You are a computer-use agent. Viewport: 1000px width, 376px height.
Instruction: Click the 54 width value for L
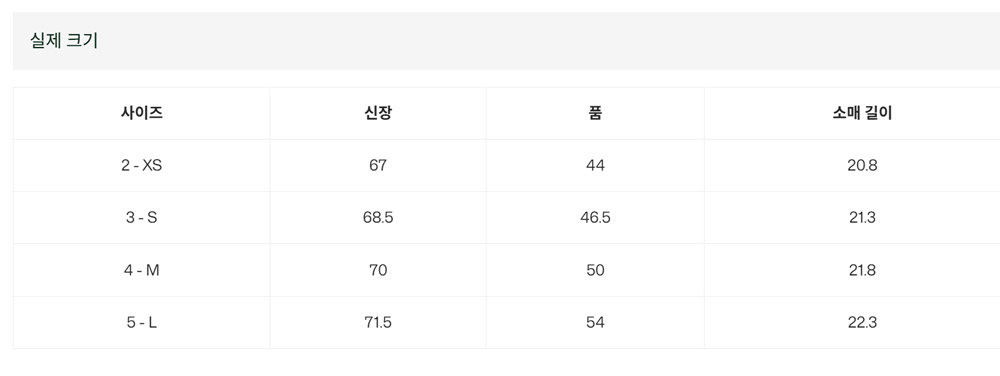coord(595,322)
